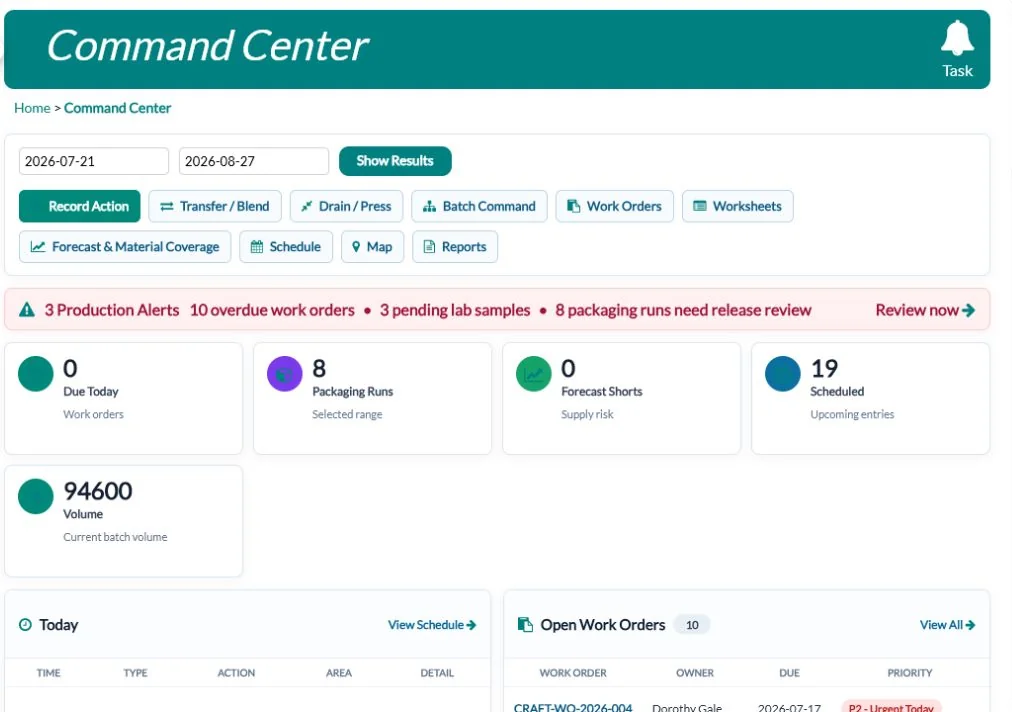Image resolution: width=1012 pixels, height=712 pixels.
Task: Click the clock icon beside Today
Action: [x=25, y=624]
